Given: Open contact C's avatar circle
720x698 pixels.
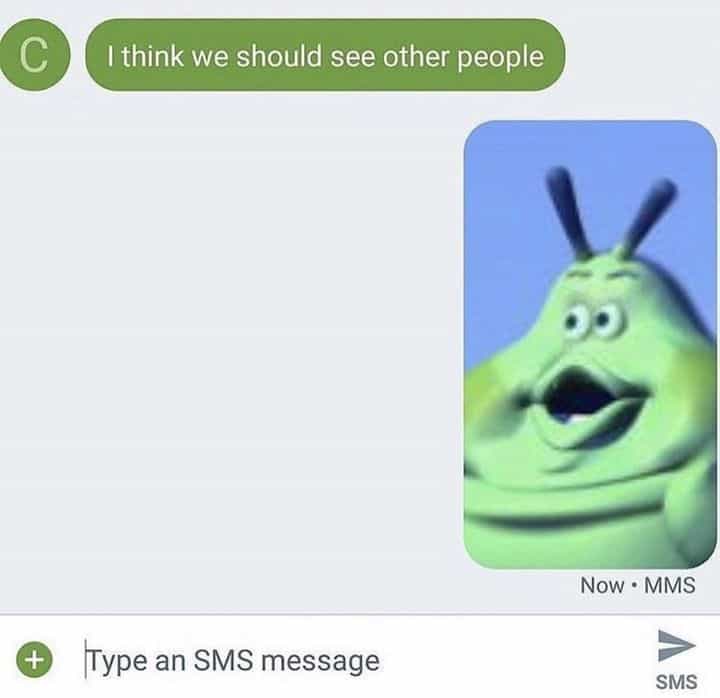Looking at the screenshot, I should click(34, 55).
